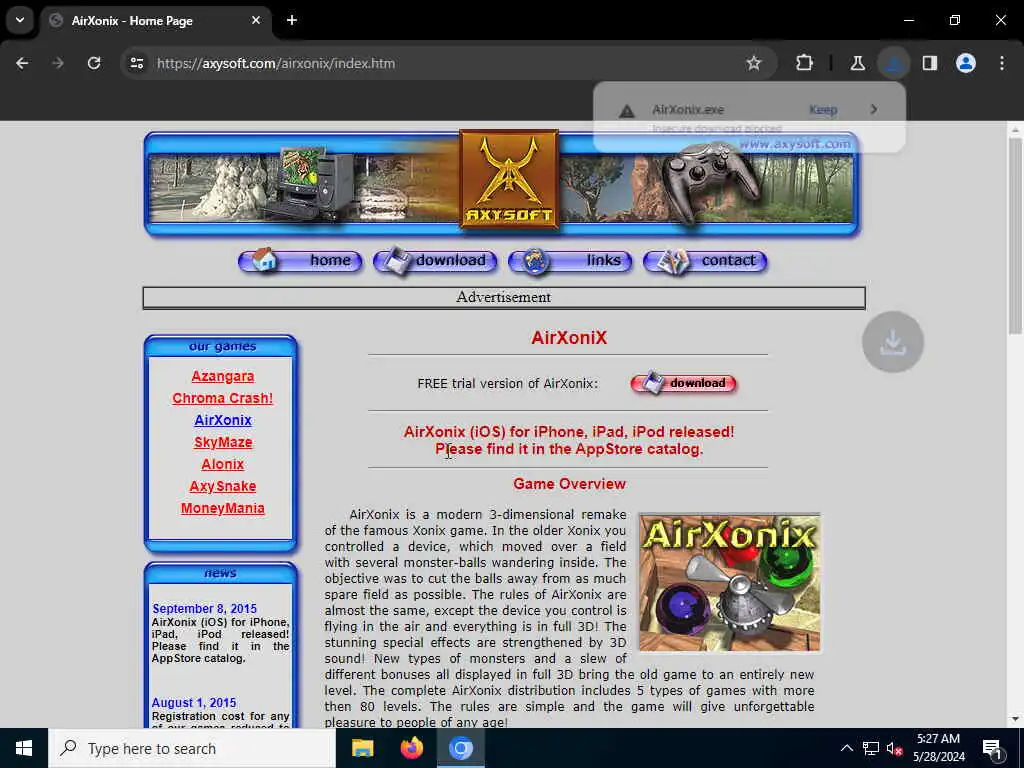Screen dimensions: 1024x768
Task: Open the download navigation button
Action: (x=435, y=261)
